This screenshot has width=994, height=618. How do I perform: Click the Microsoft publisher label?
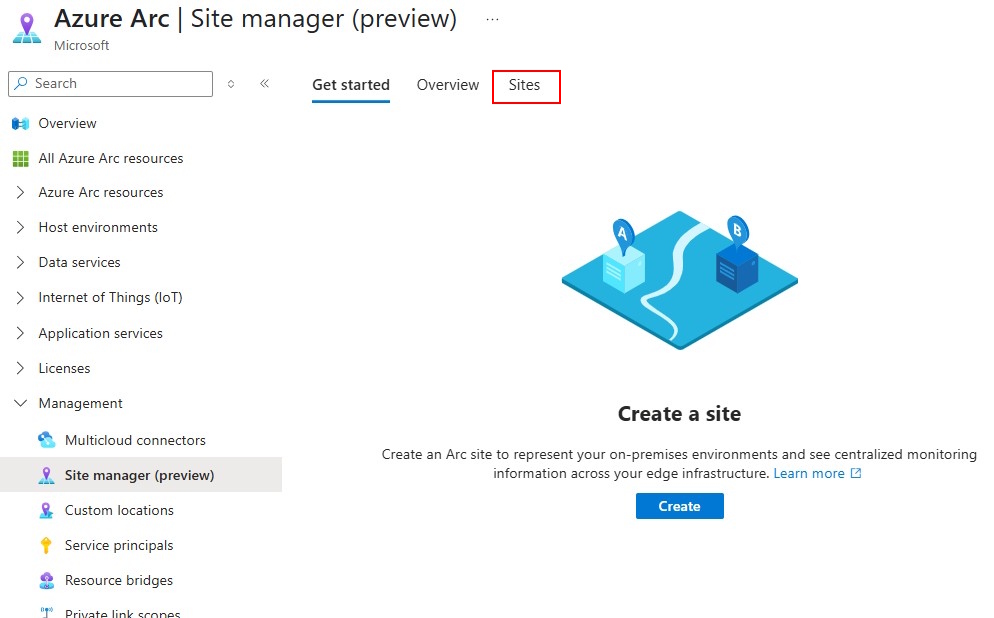click(81, 46)
